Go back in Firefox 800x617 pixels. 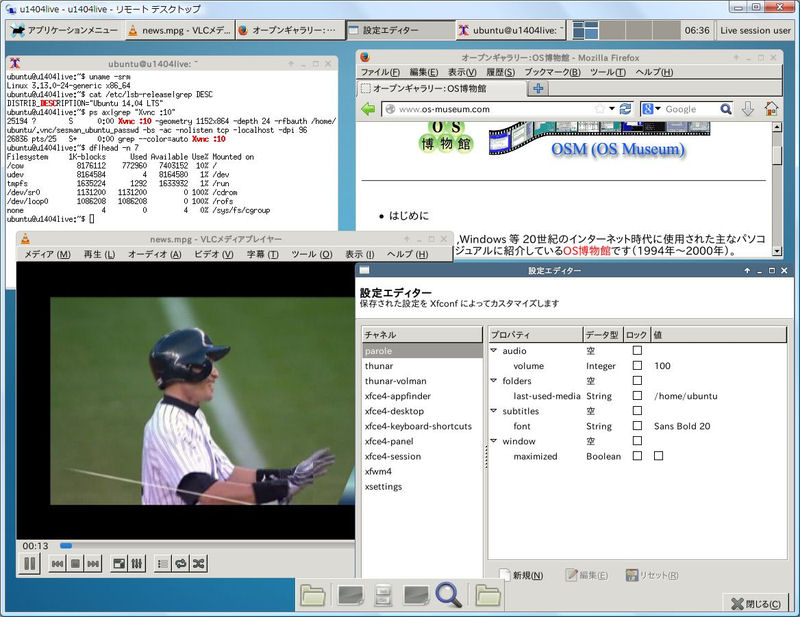click(368, 109)
